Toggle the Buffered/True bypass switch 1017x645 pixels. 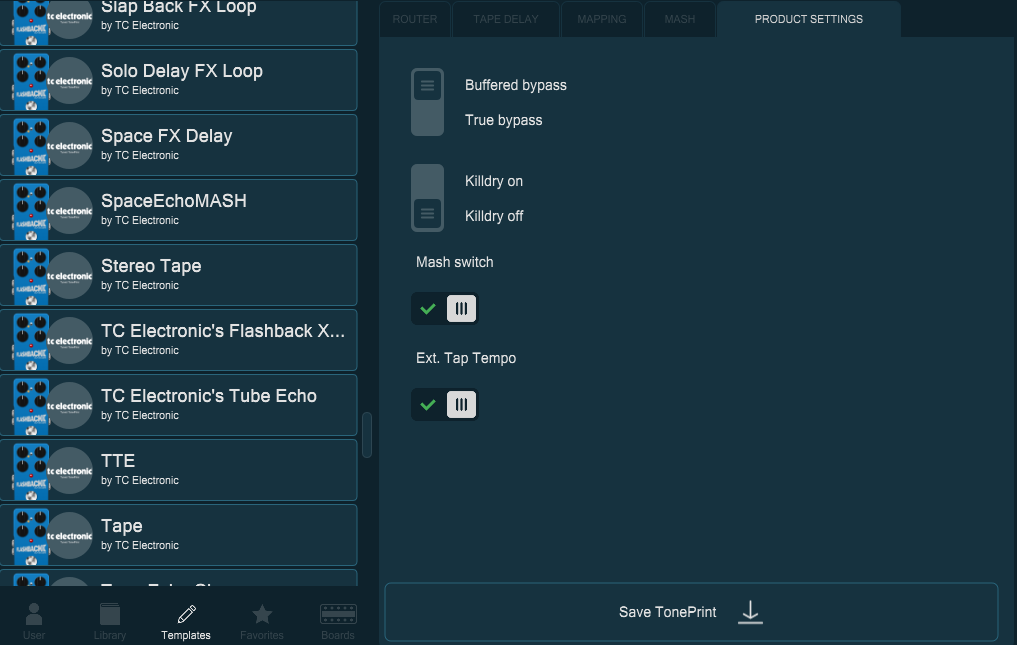click(x=427, y=102)
